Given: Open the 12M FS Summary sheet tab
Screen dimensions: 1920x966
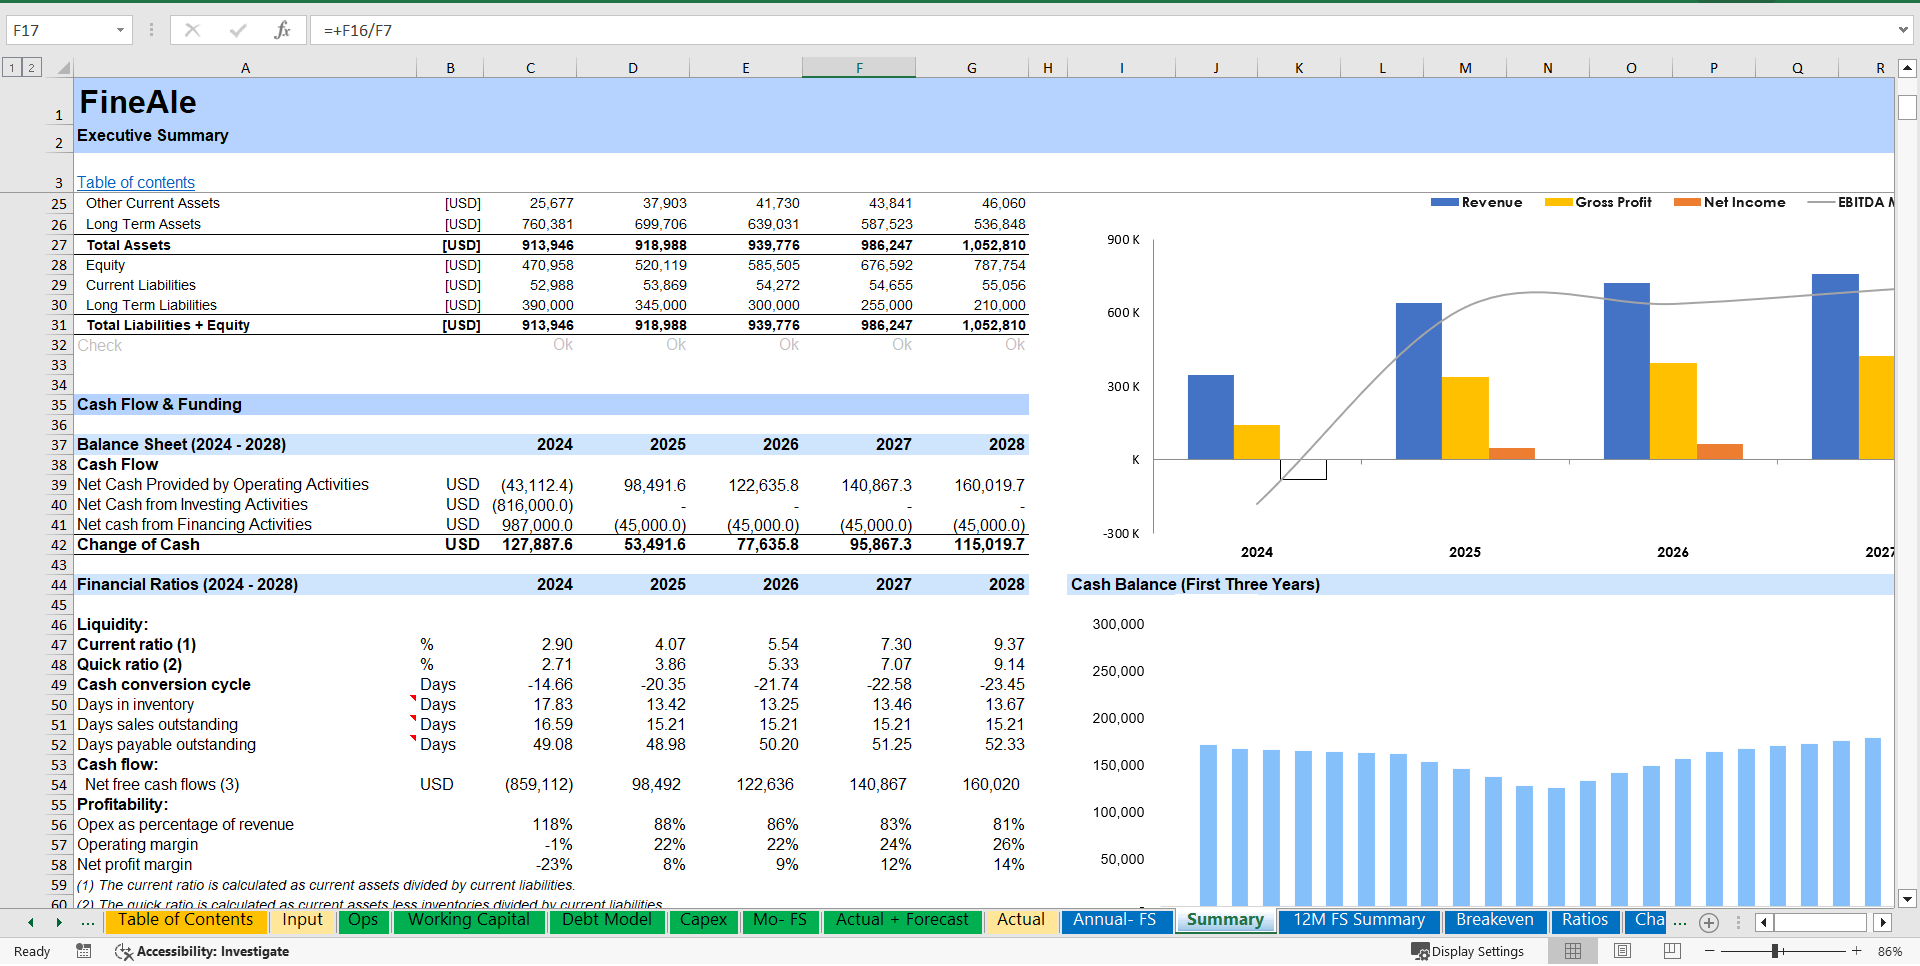Looking at the screenshot, I should [x=1359, y=920].
